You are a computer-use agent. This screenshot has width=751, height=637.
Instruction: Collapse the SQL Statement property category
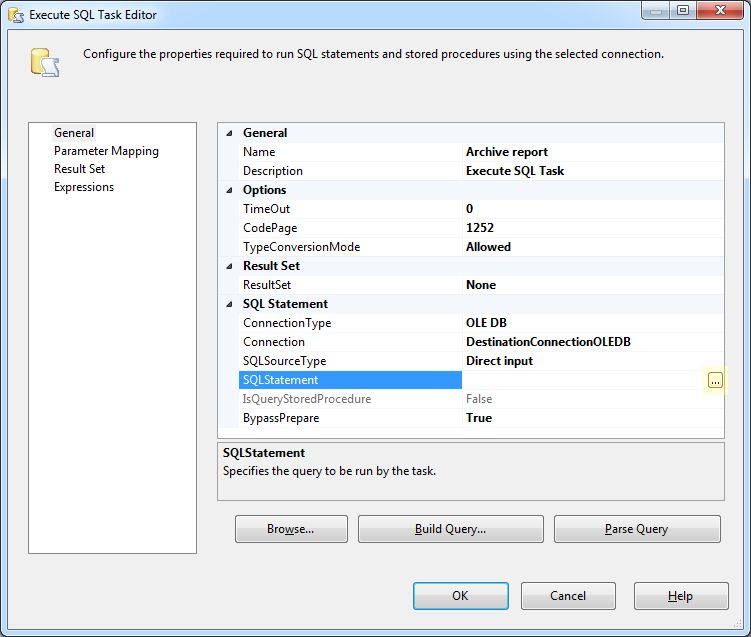(x=229, y=304)
